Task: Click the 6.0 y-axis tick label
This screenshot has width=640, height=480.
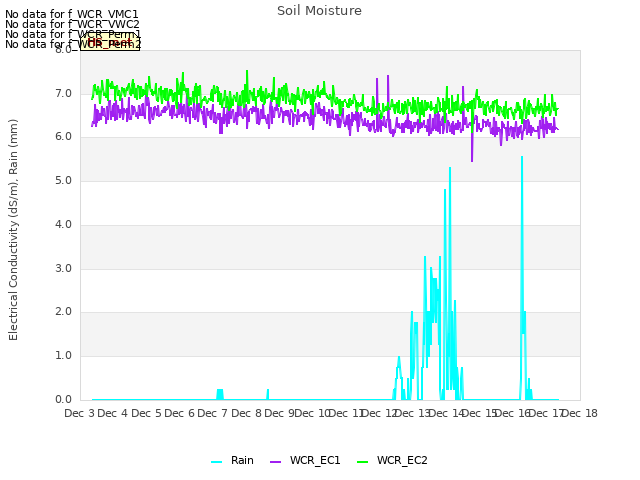Action: click(x=63, y=137)
